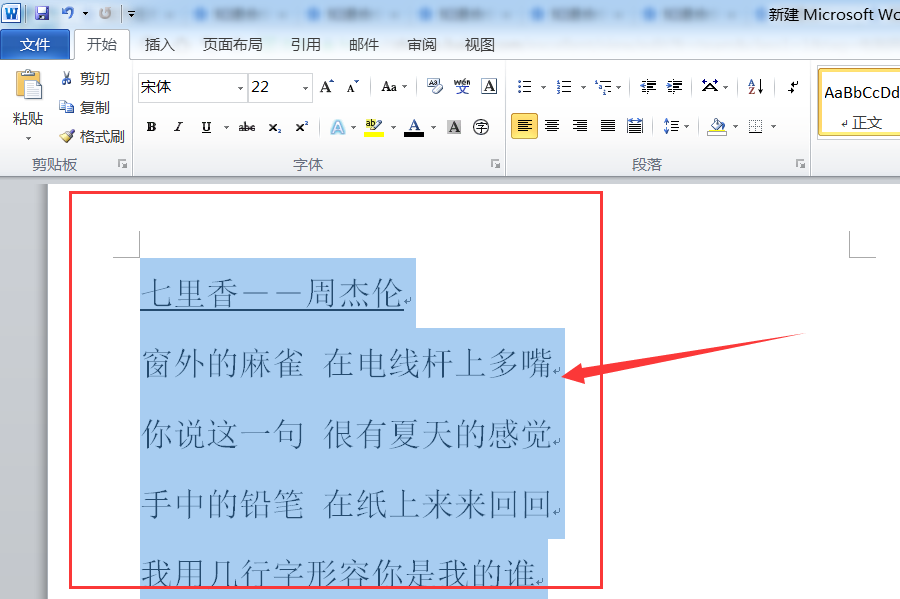The height and width of the screenshot is (599, 900).
Task: Switch to the 插入 ribbon tab
Action: [x=160, y=44]
